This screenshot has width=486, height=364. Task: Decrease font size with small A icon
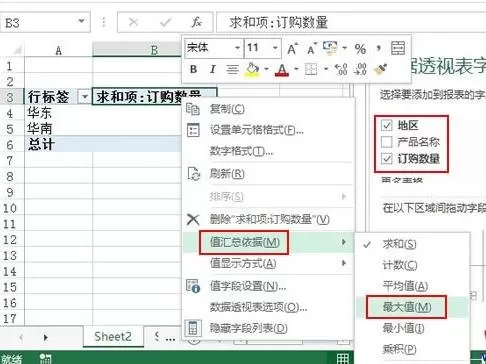[312, 49]
